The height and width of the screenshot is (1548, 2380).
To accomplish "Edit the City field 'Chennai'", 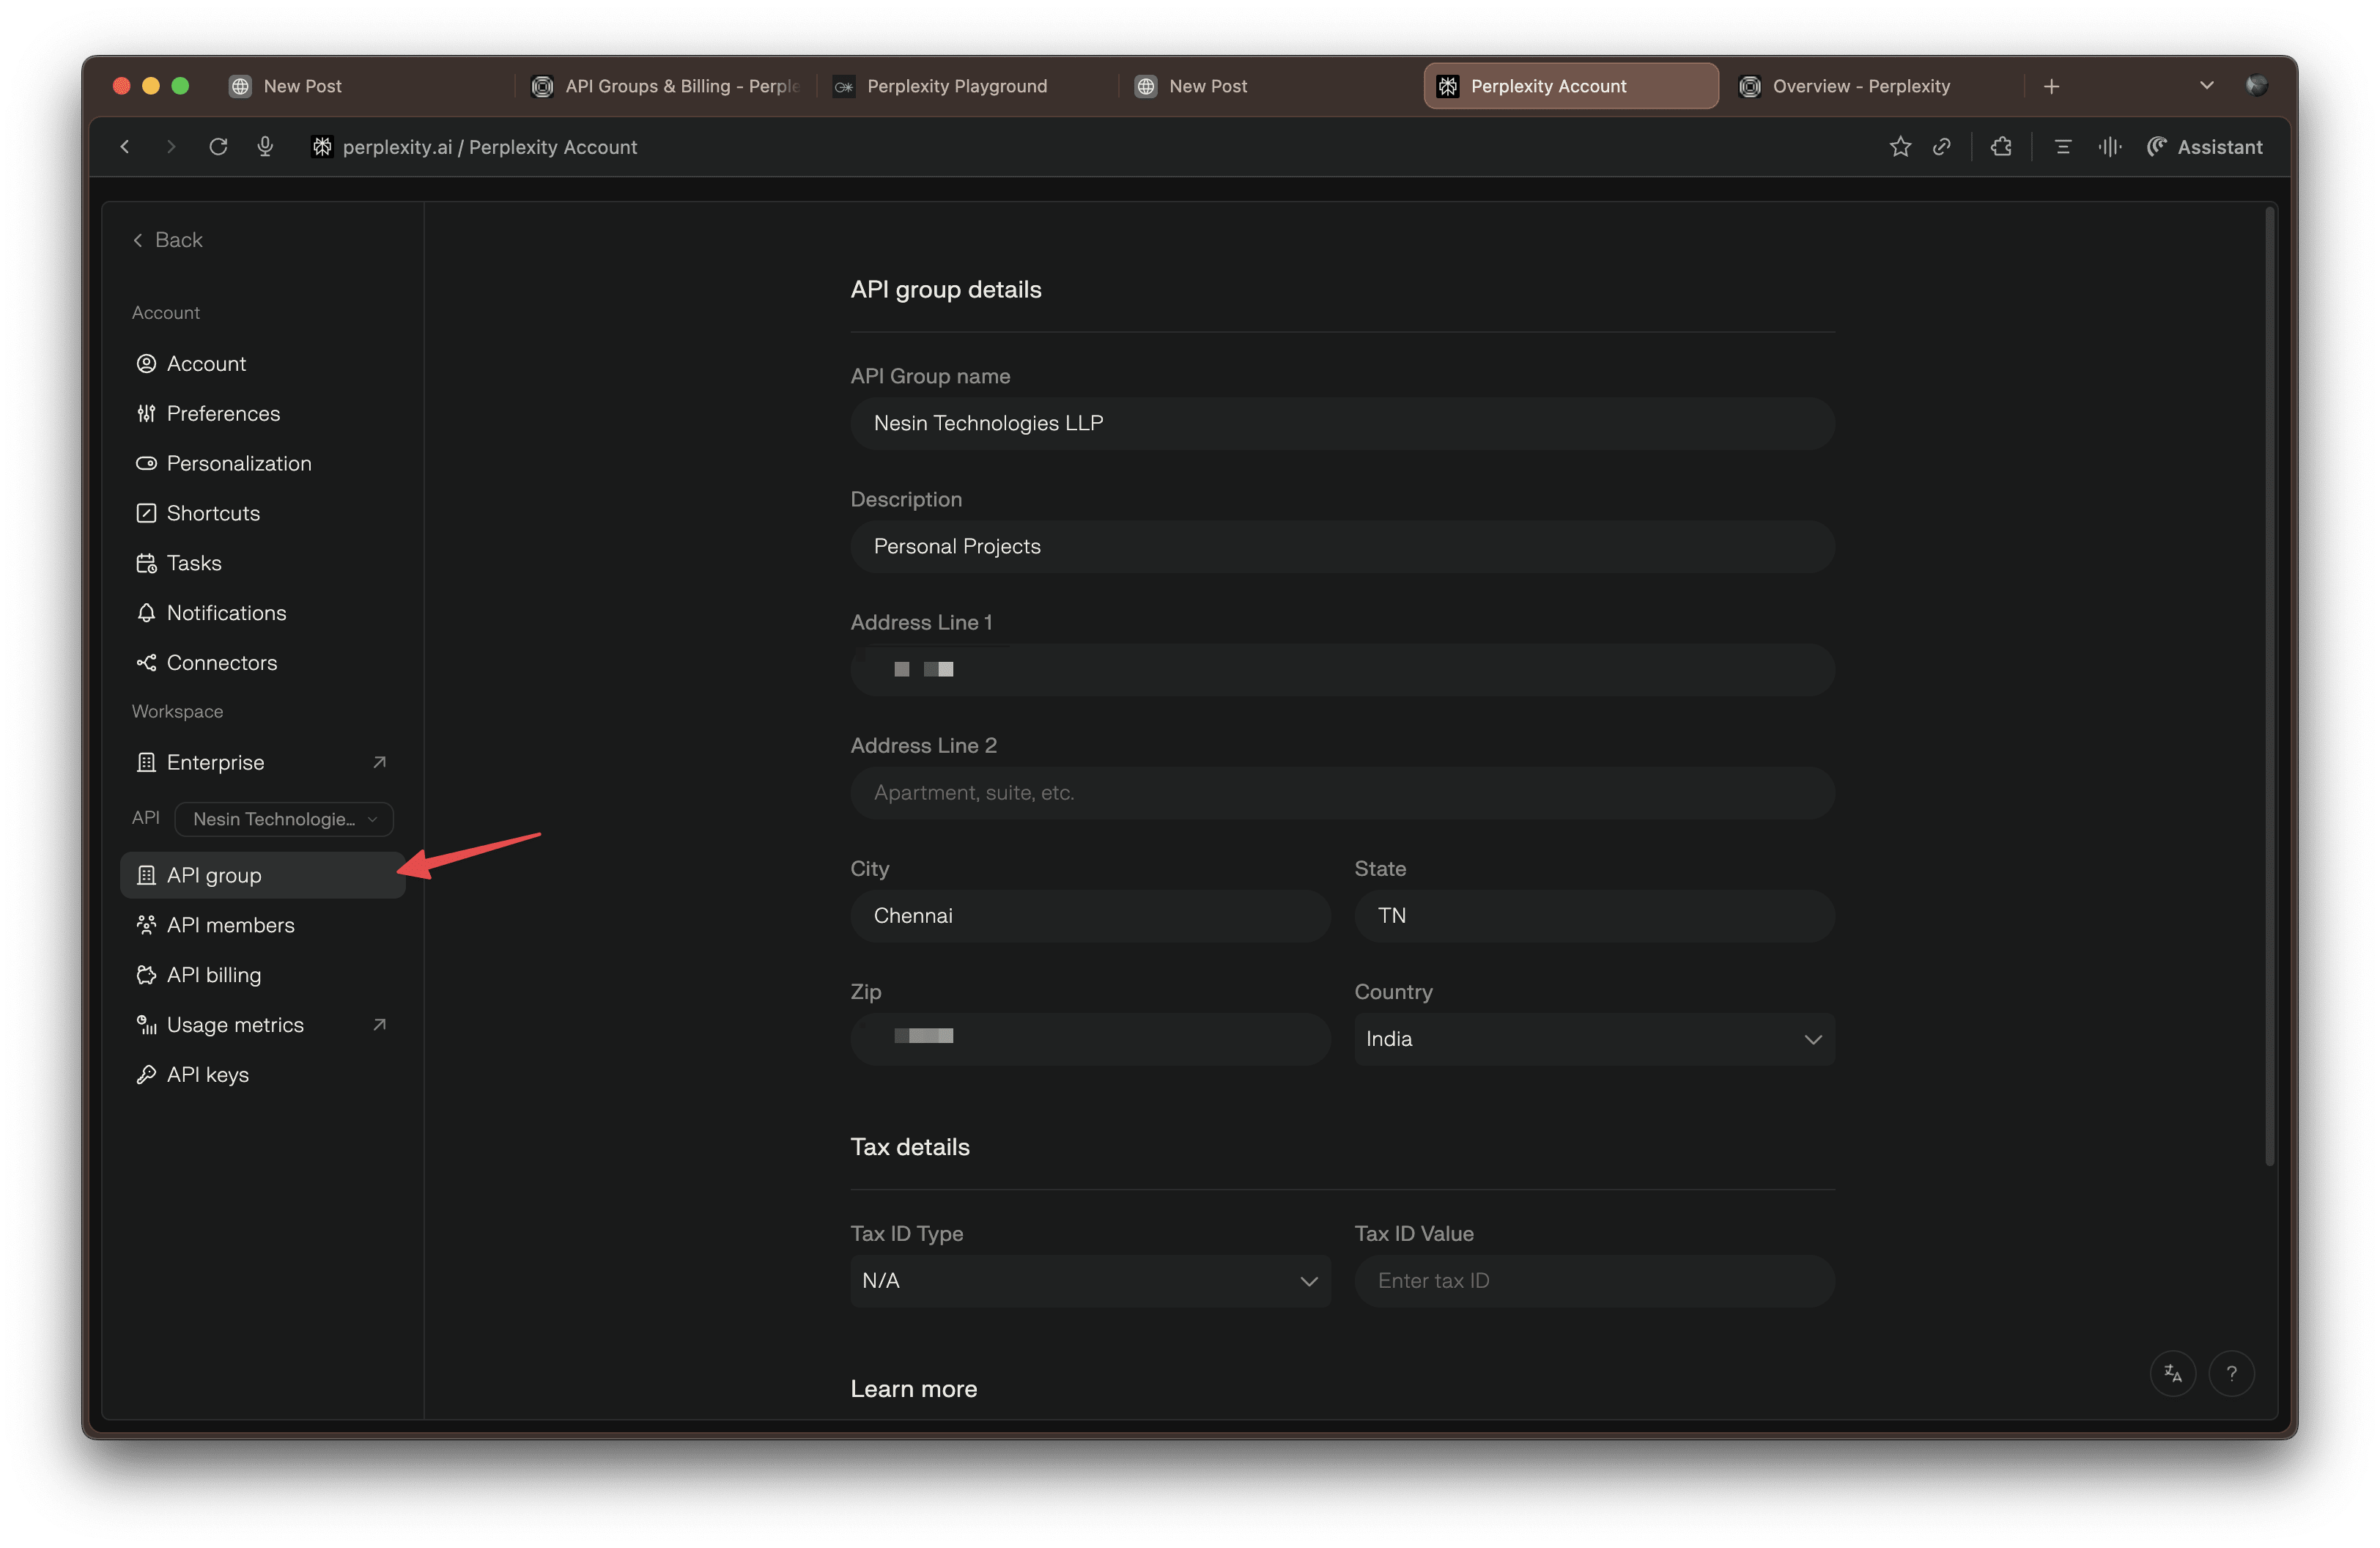I will pos(1090,916).
